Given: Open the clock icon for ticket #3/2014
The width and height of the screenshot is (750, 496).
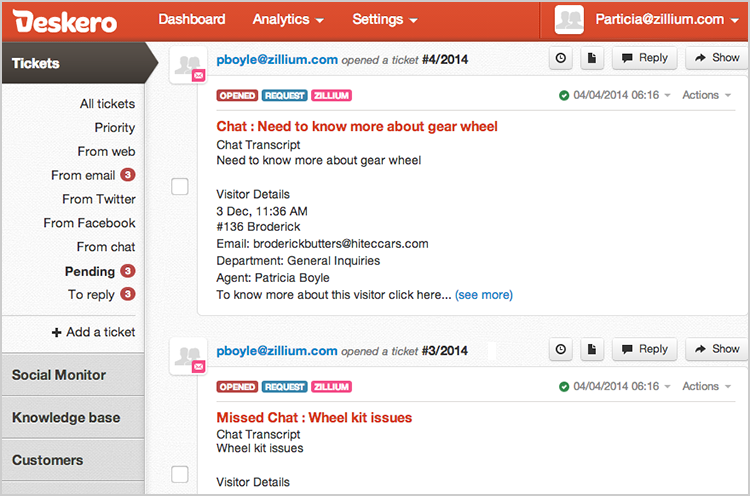Looking at the screenshot, I should coord(561,350).
